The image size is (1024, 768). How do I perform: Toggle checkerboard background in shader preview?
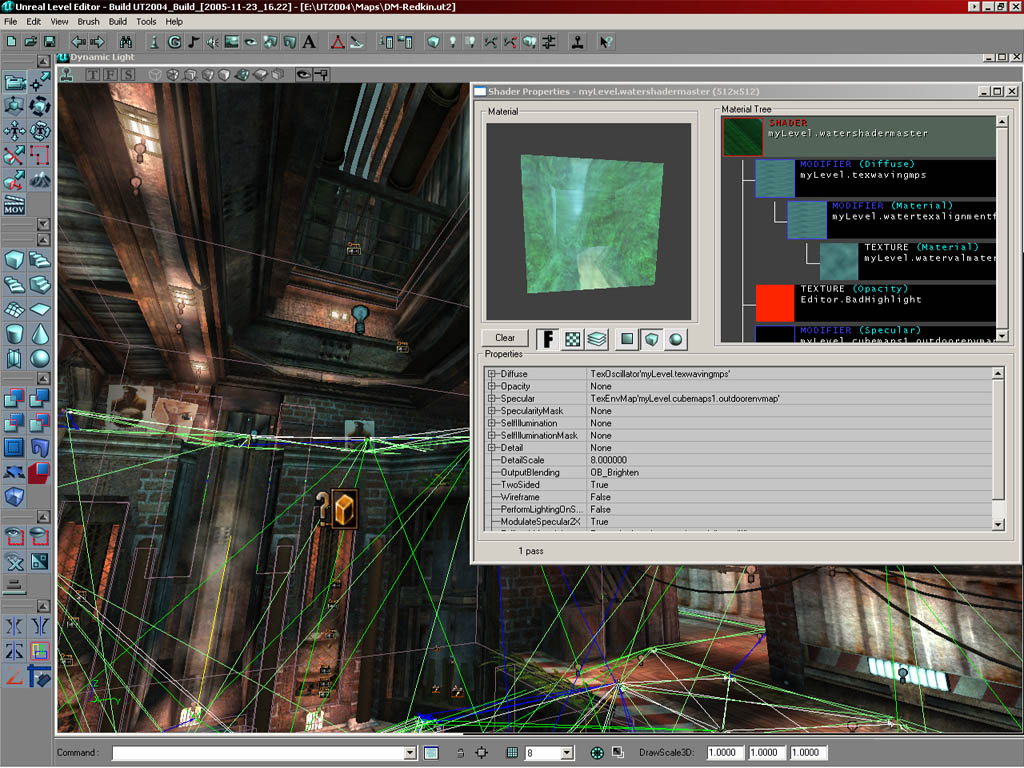pyautogui.click(x=572, y=339)
